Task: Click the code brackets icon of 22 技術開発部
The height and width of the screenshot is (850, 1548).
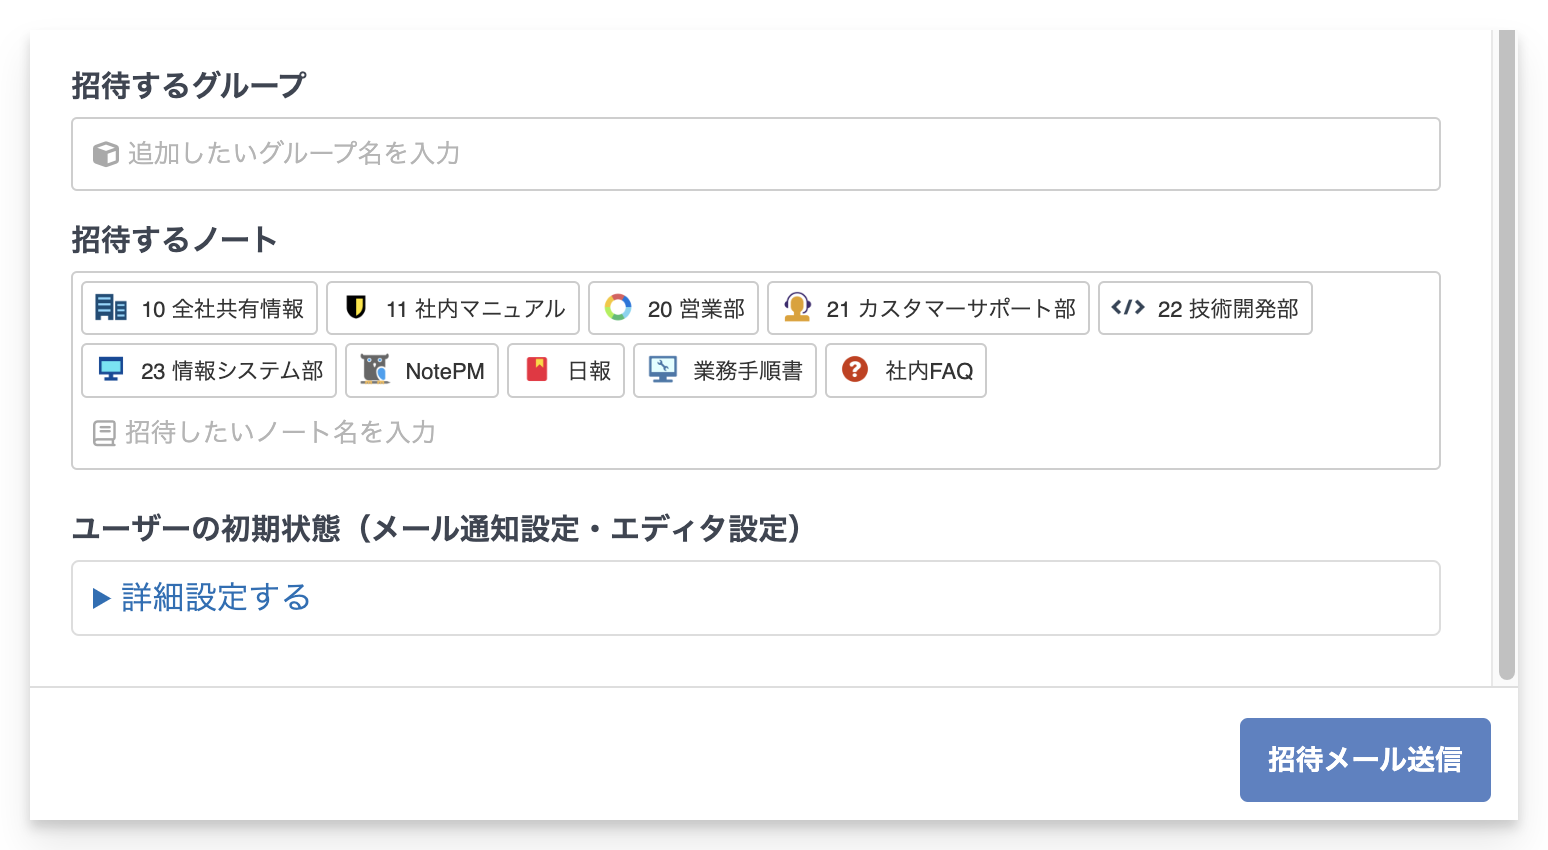Action: click(x=1128, y=307)
